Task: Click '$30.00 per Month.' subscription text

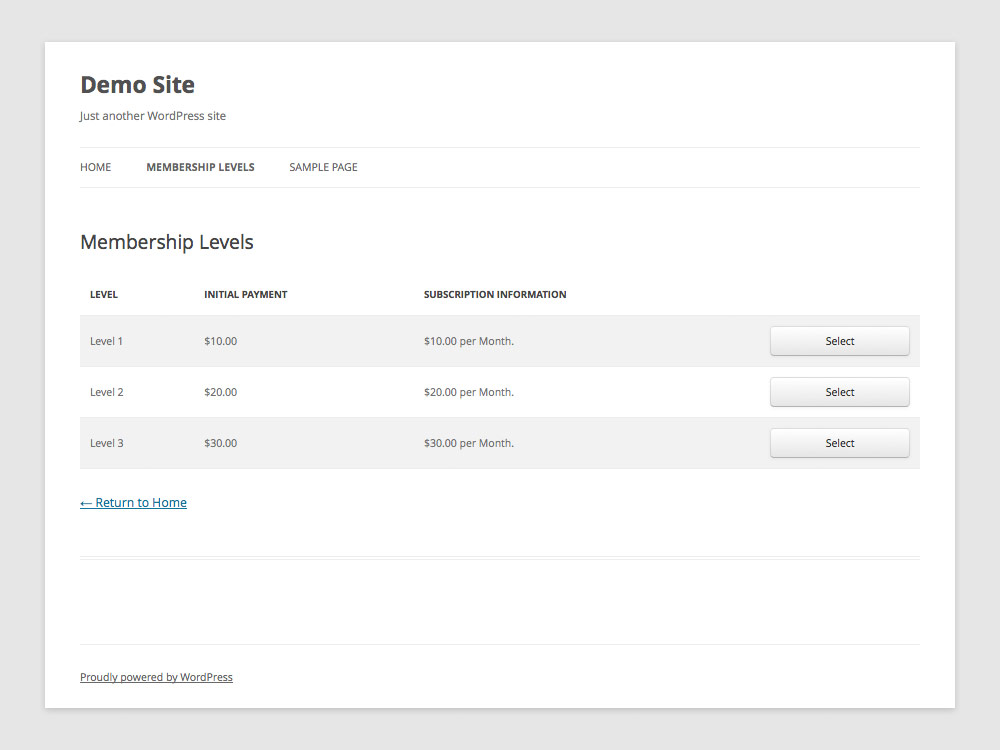Action: 469,443
